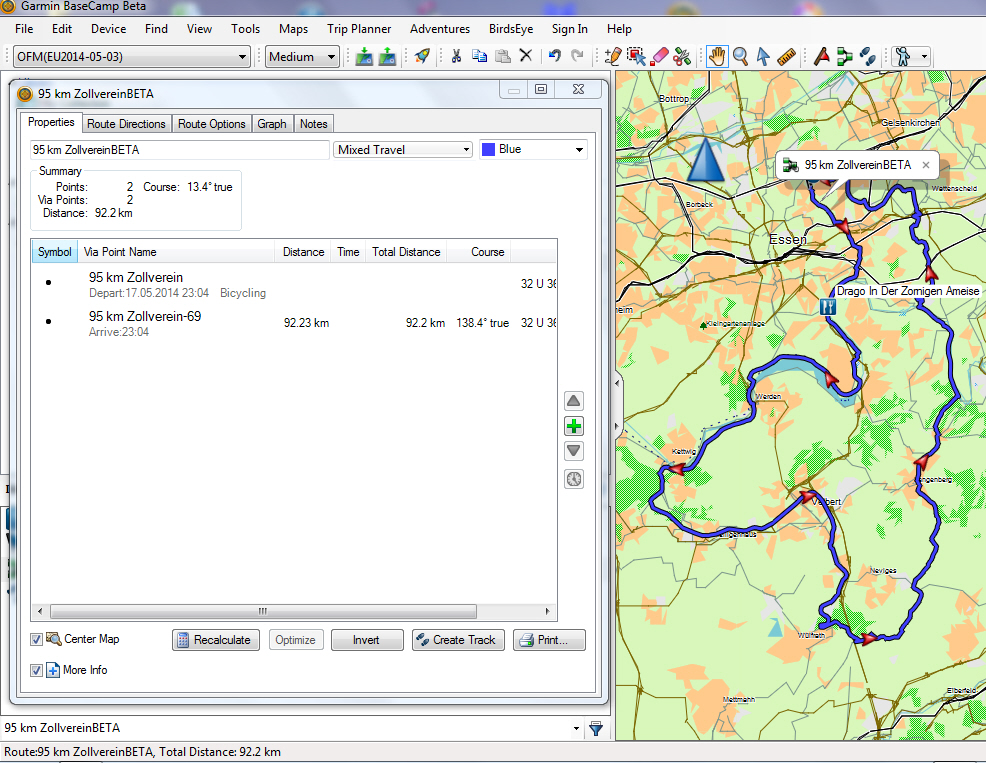Click the move via point up arrow
The width and height of the screenshot is (986, 763).
coord(574,401)
